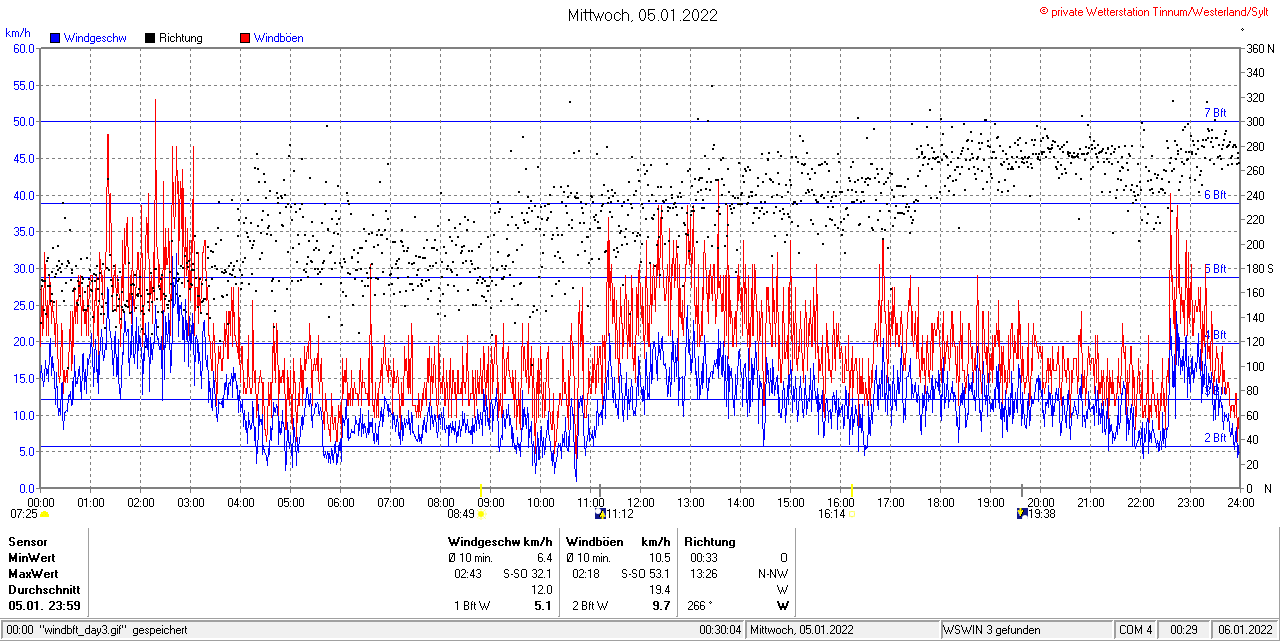Viewport: 1280px width, 641px height.
Task: Click the 5 Bft level label
Action: click(x=1215, y=269)
